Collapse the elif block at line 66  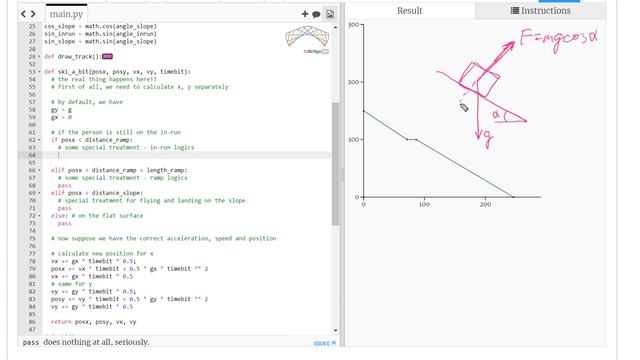click(39, 170)
